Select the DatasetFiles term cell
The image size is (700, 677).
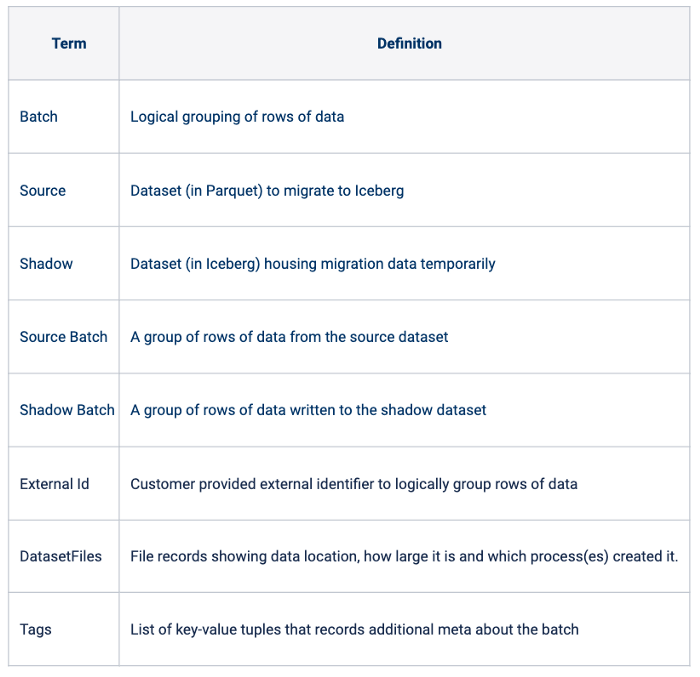61,556
